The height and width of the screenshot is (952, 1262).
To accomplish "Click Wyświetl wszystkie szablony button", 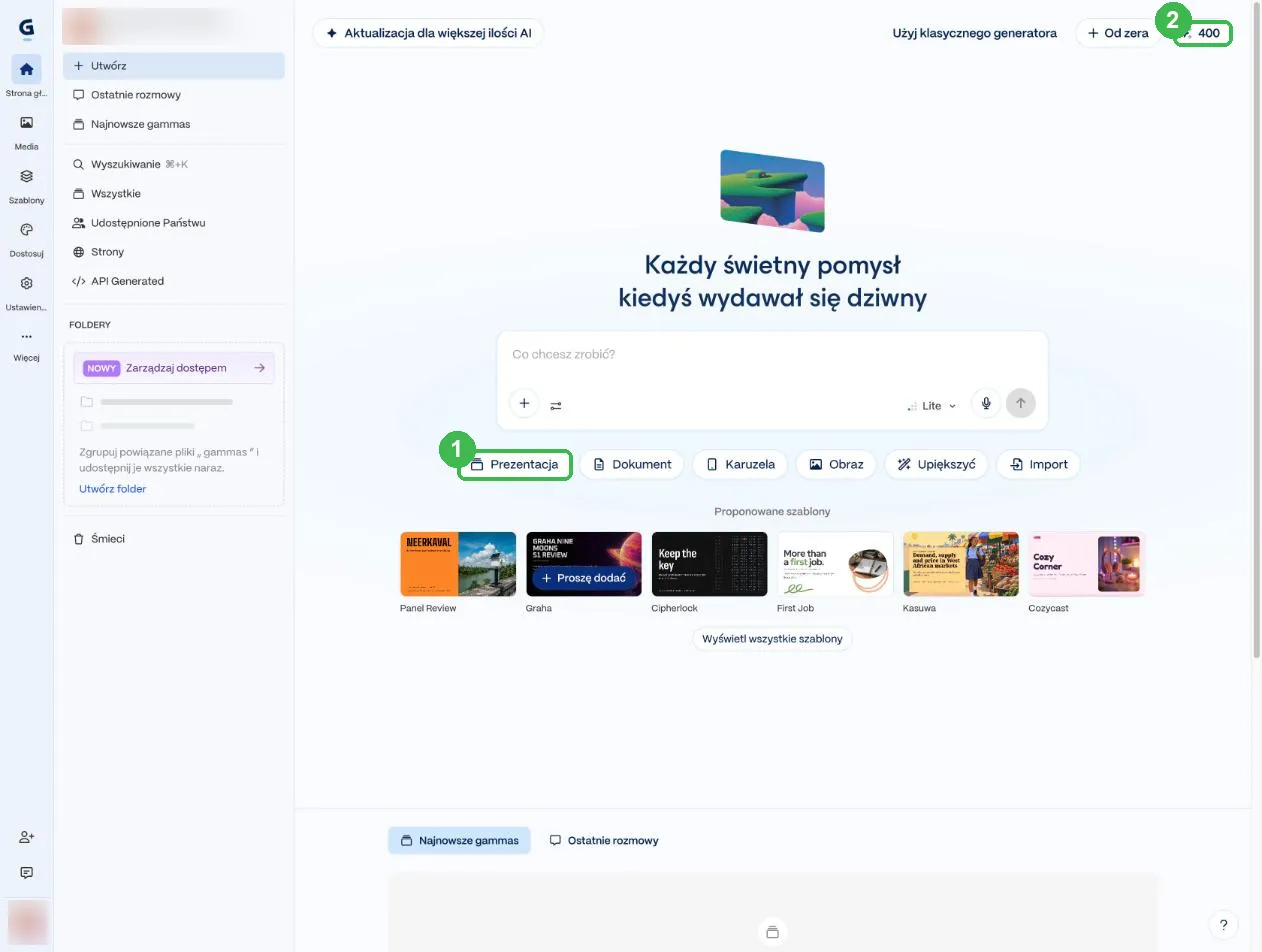I will point(772,638).
